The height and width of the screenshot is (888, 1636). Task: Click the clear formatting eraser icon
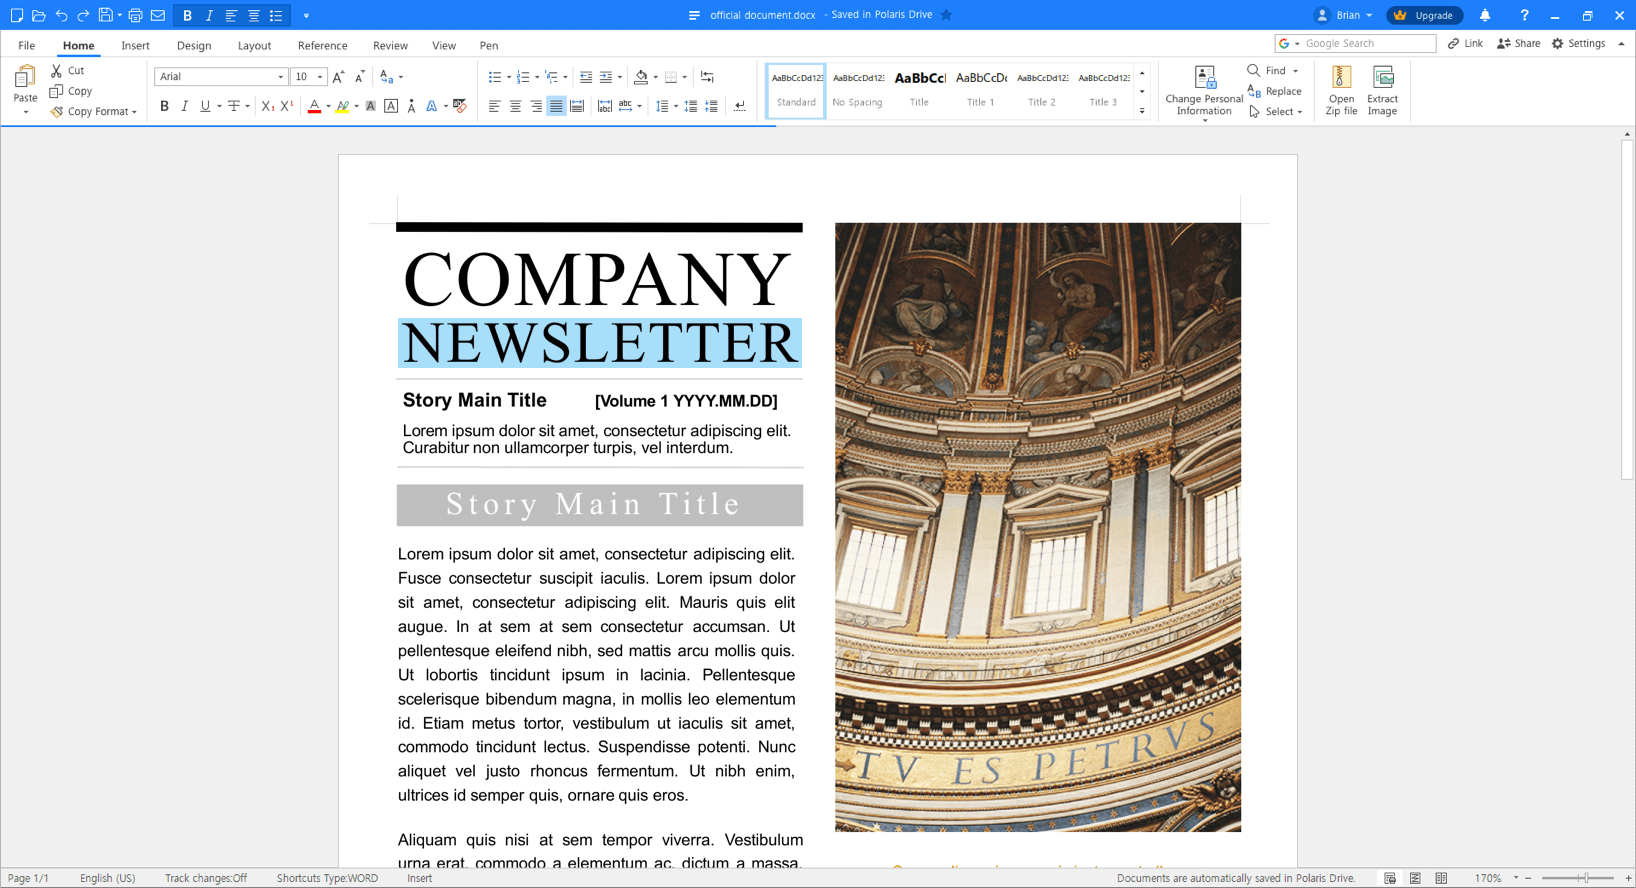(x=460, y=106)
